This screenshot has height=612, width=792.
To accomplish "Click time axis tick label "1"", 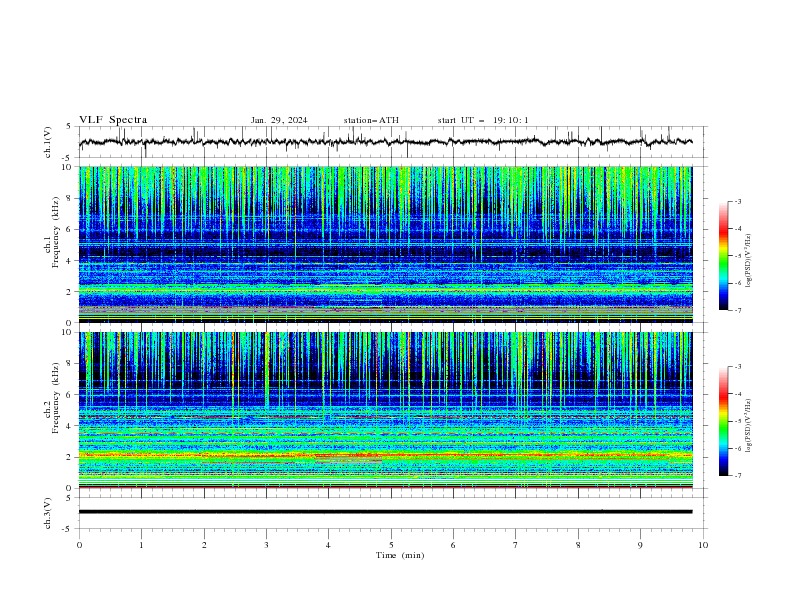I will click(x=141, y=545).
